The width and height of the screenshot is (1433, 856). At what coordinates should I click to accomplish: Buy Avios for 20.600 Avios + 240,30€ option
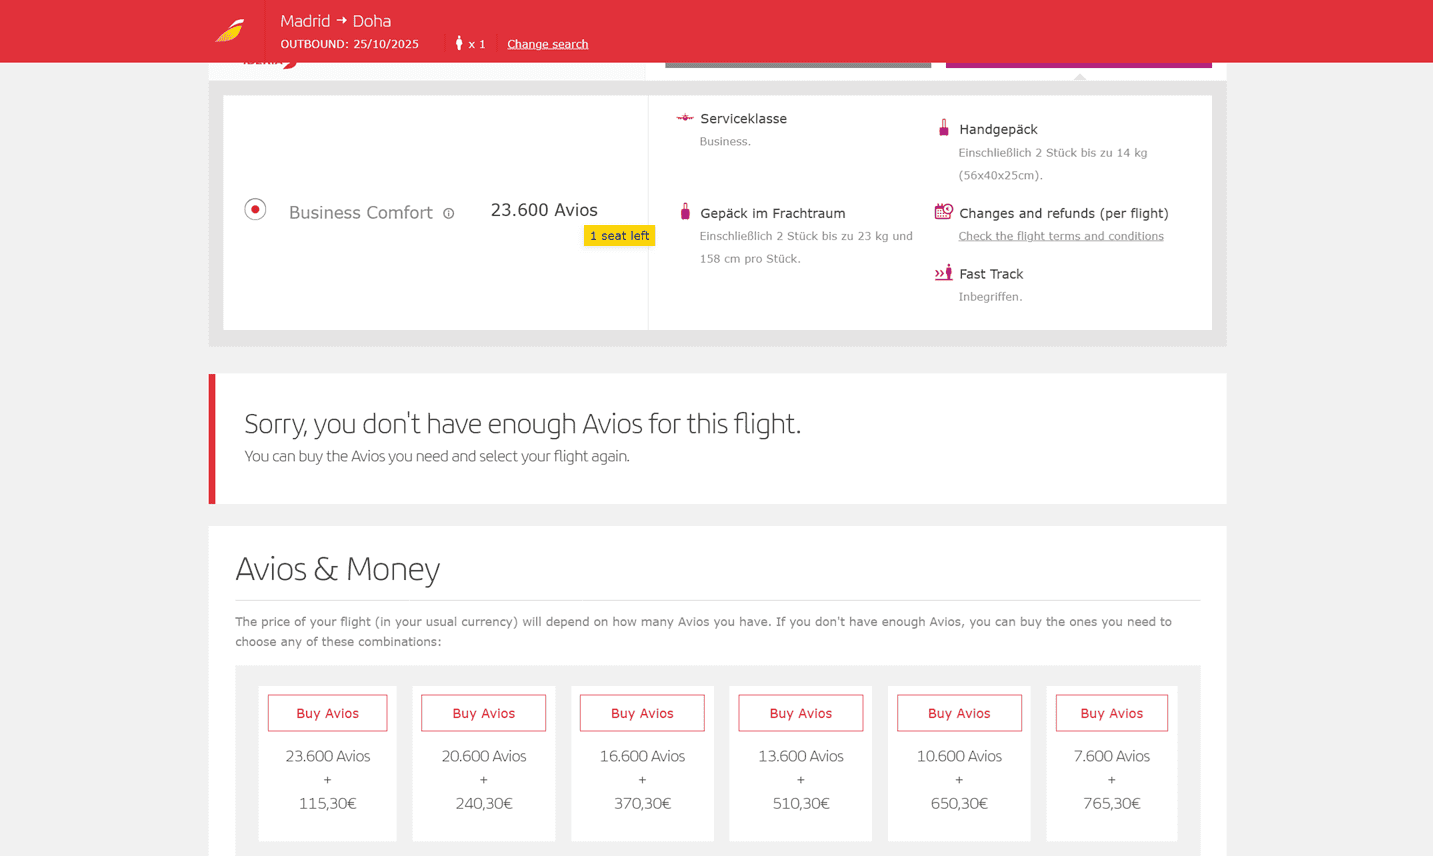coord(483,713)
